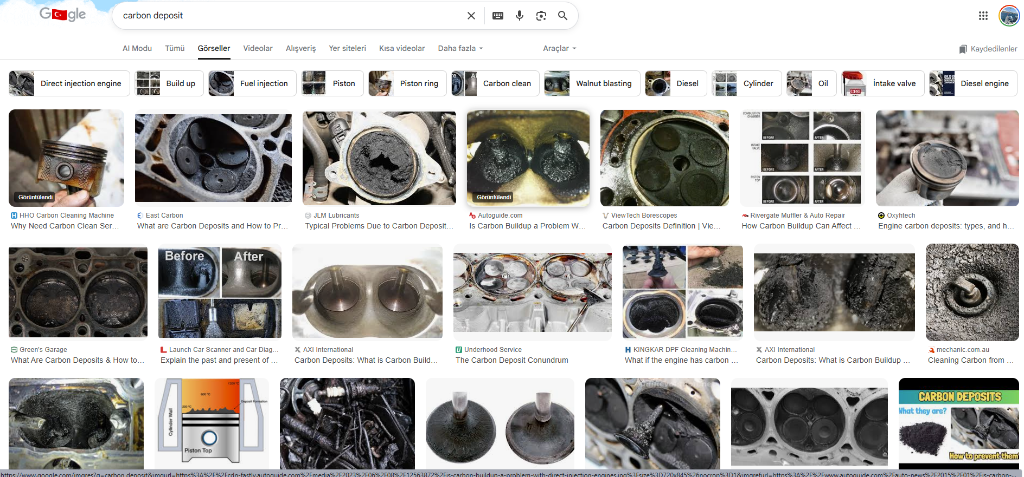Open link Cleaning Carbon from ...
This screenshot has height=477, width=1024.
click(972, 360)
